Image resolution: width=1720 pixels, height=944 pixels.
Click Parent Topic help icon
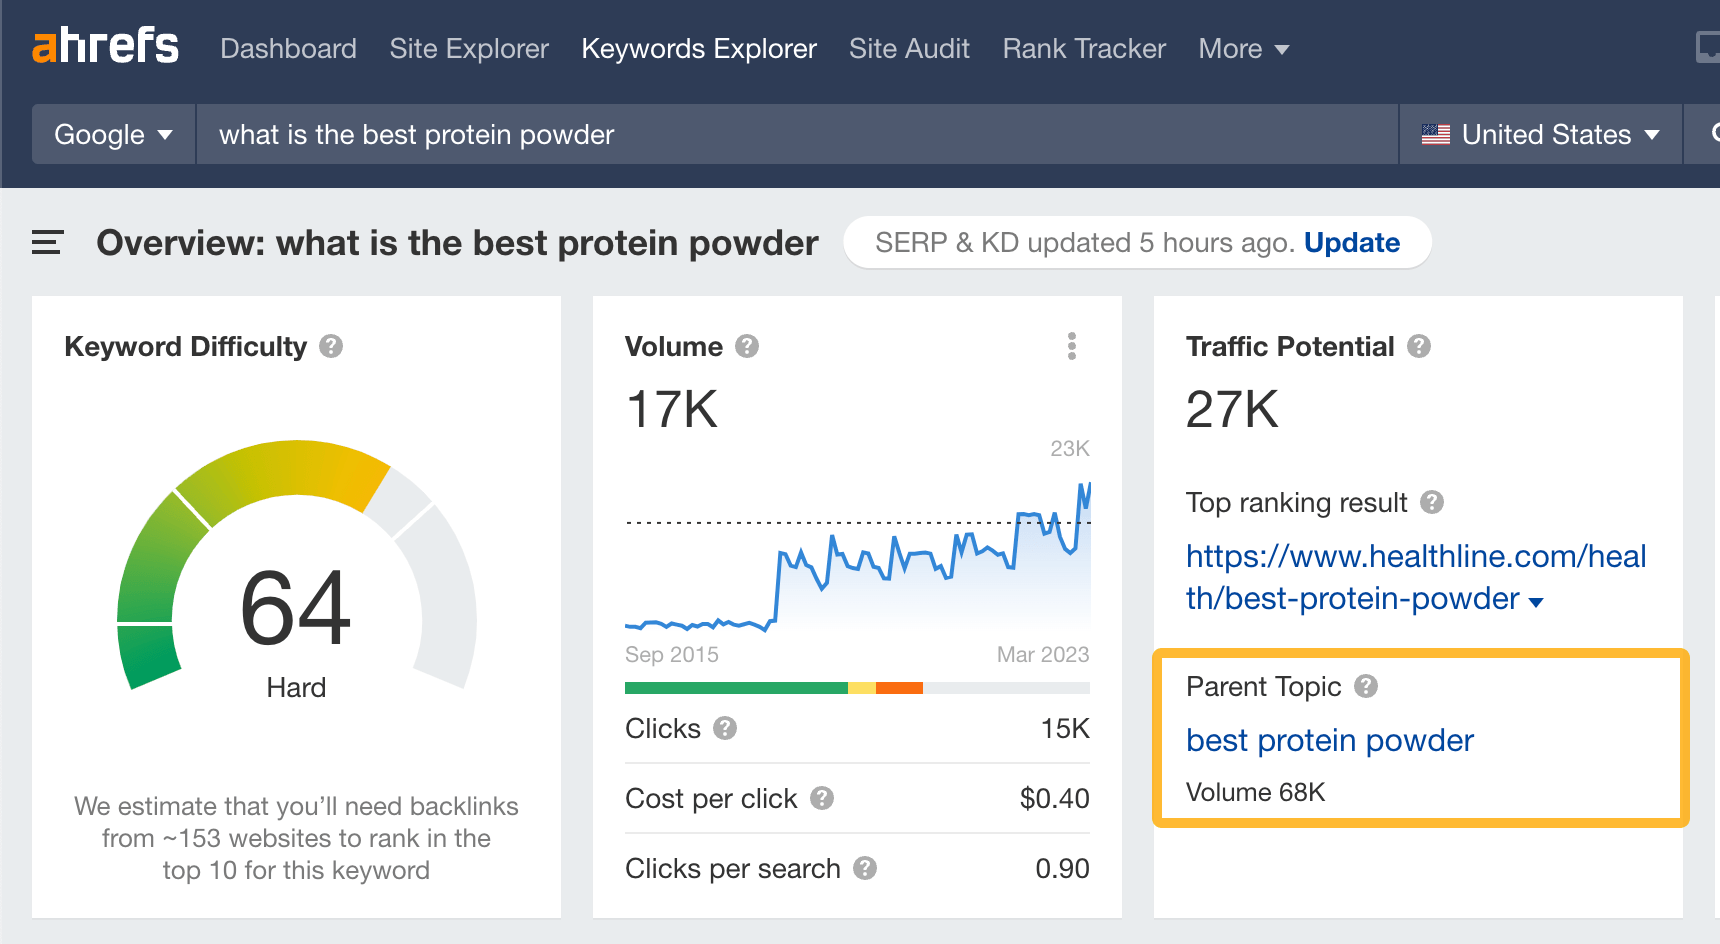tap(1366, 686)
